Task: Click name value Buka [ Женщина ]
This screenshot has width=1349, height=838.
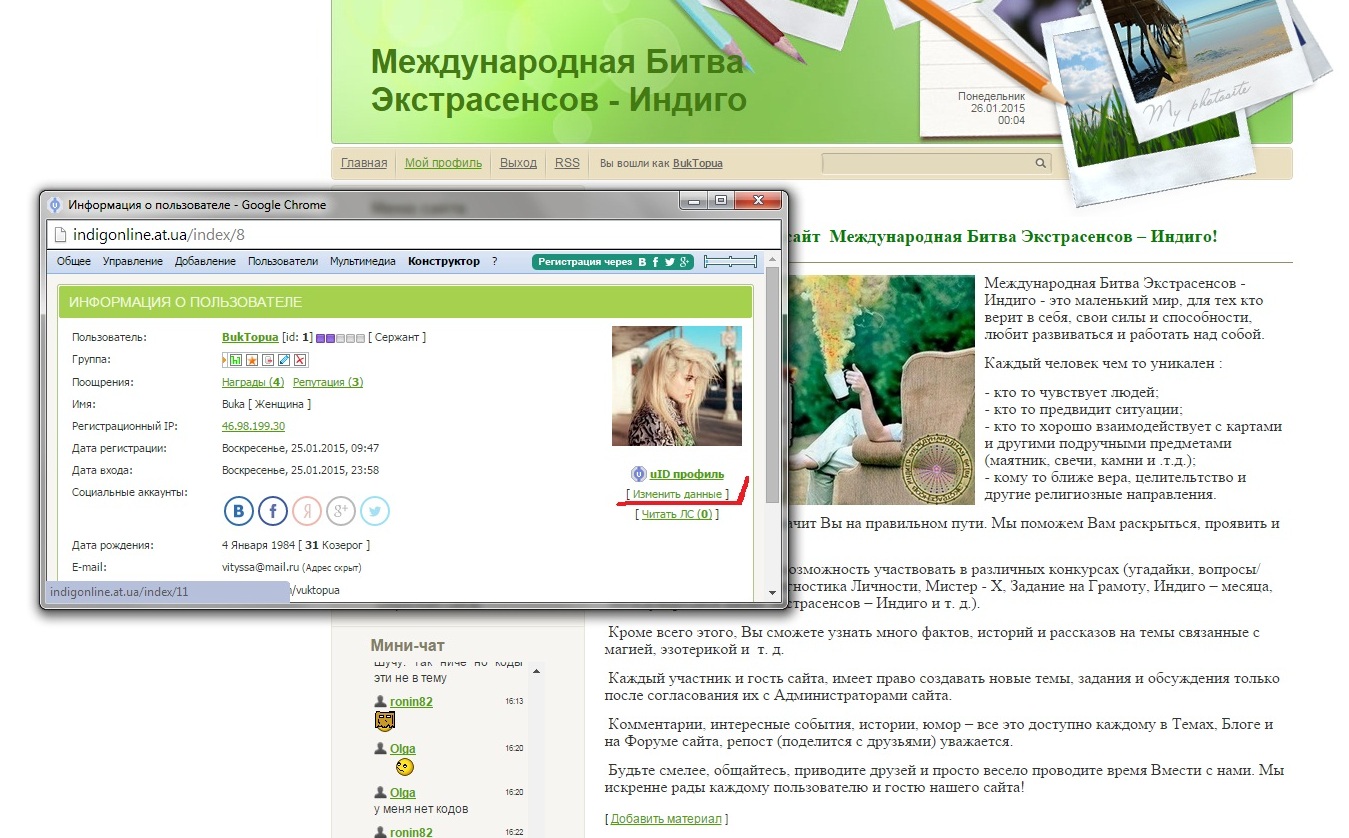Action: [x=266, y=404]
